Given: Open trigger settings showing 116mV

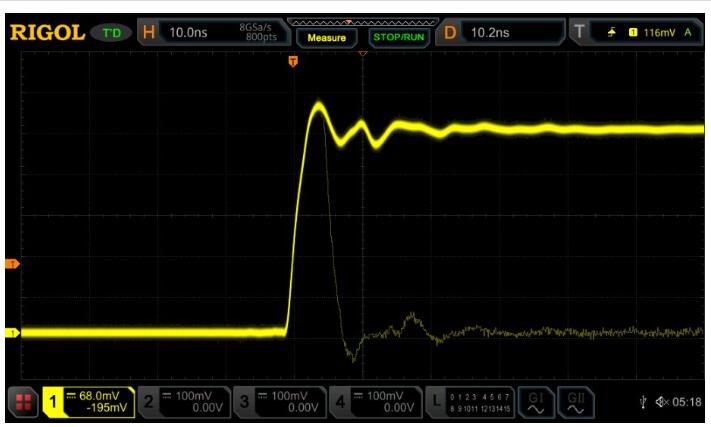Looking at the screenshot, I should 636,33.
